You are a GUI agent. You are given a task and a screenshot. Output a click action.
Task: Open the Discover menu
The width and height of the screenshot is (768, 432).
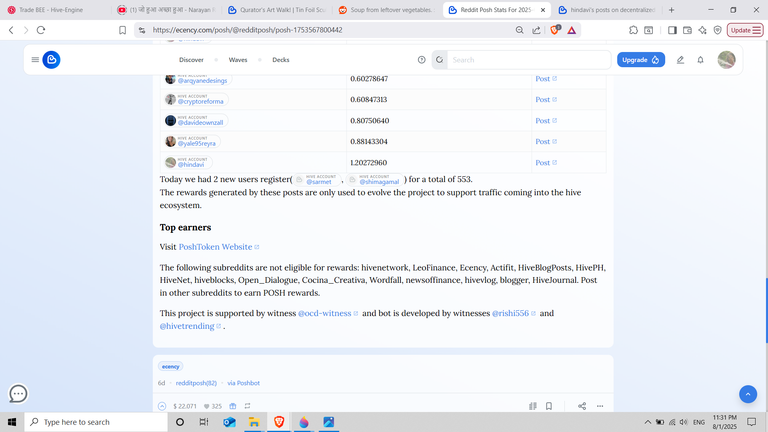191,60
